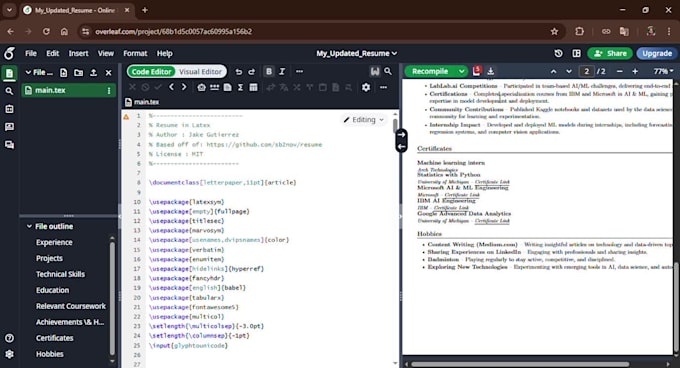Redo the last edit
This screenshot has width=680, height=368.
252,72
